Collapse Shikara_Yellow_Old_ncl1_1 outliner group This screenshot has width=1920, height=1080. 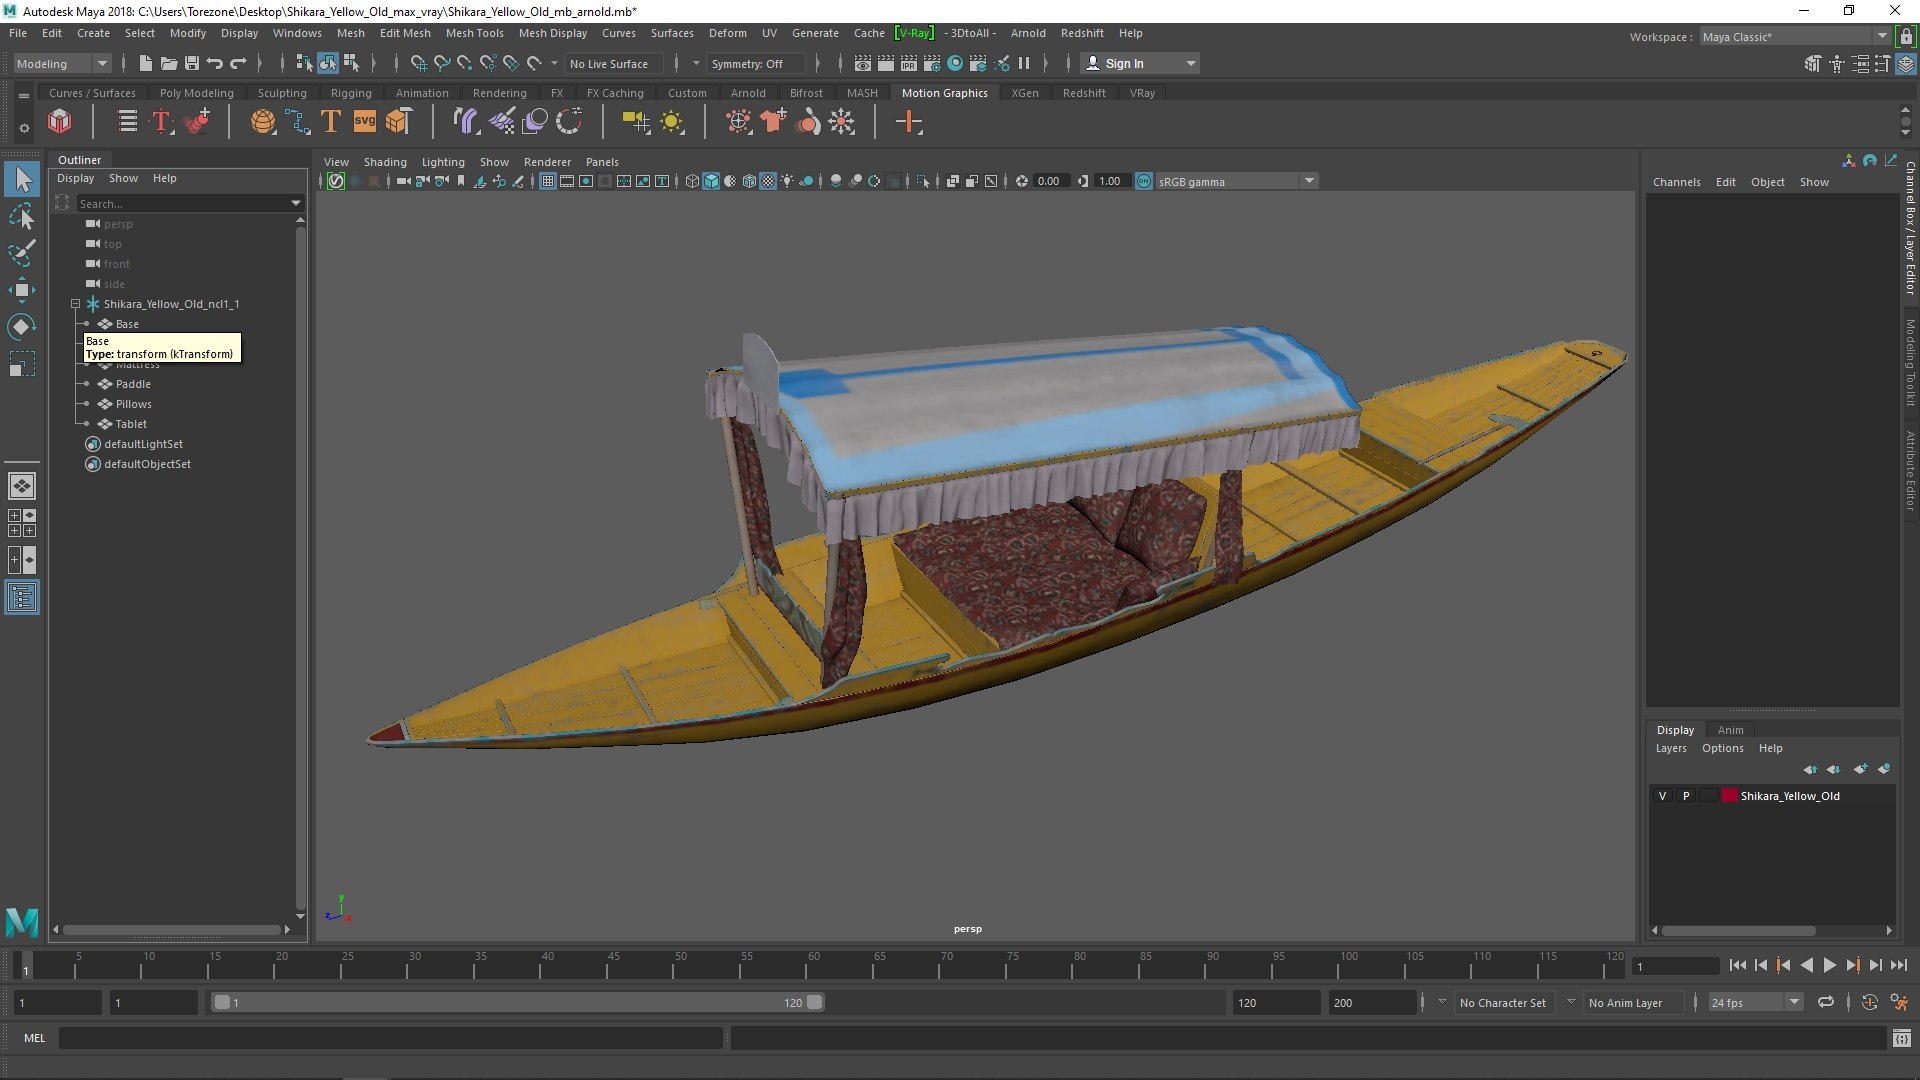click(75, 304)
